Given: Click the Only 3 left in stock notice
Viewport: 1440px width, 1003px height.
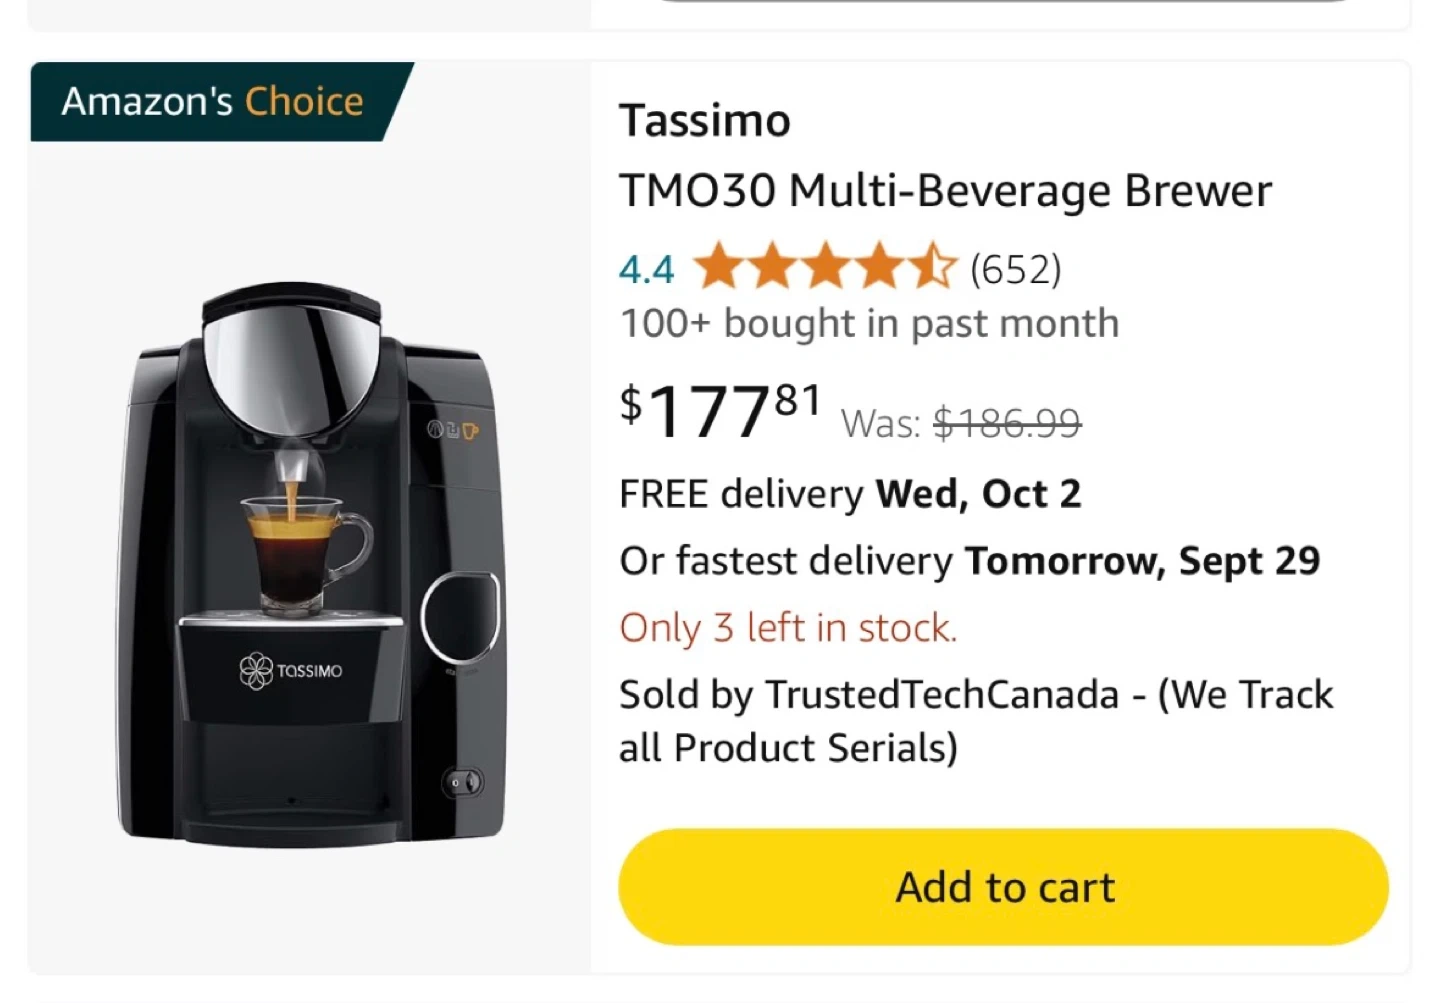Looking at the screenshot, I should click(788, 628).
